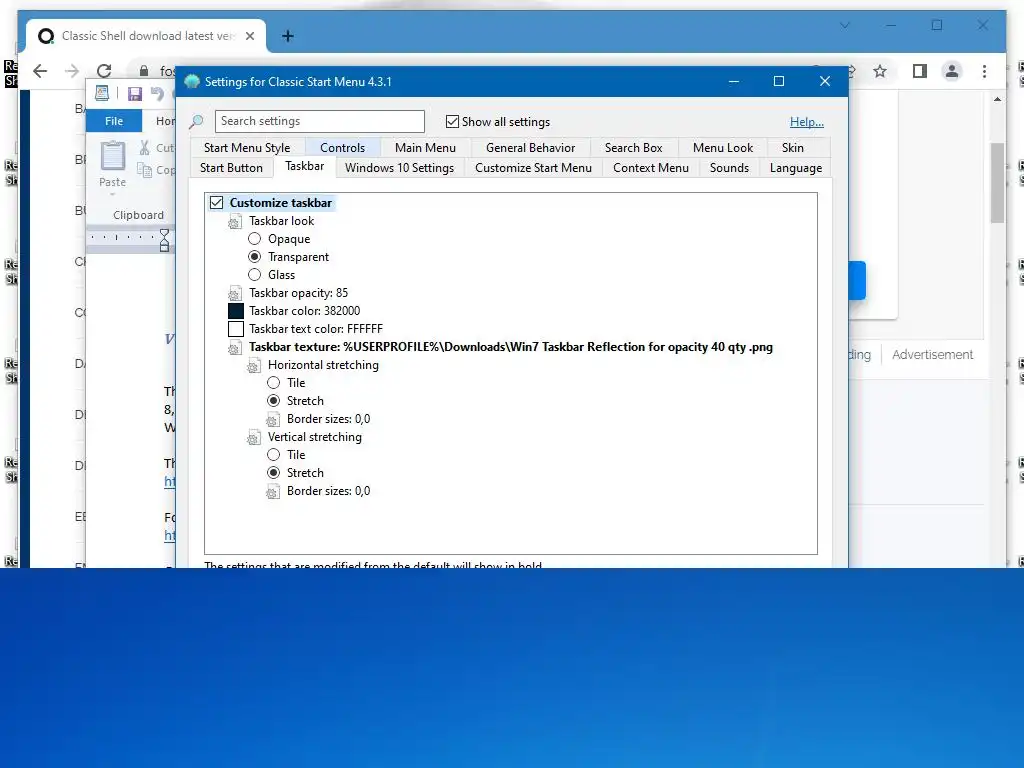Switch to Controls tab

(342, 148)
